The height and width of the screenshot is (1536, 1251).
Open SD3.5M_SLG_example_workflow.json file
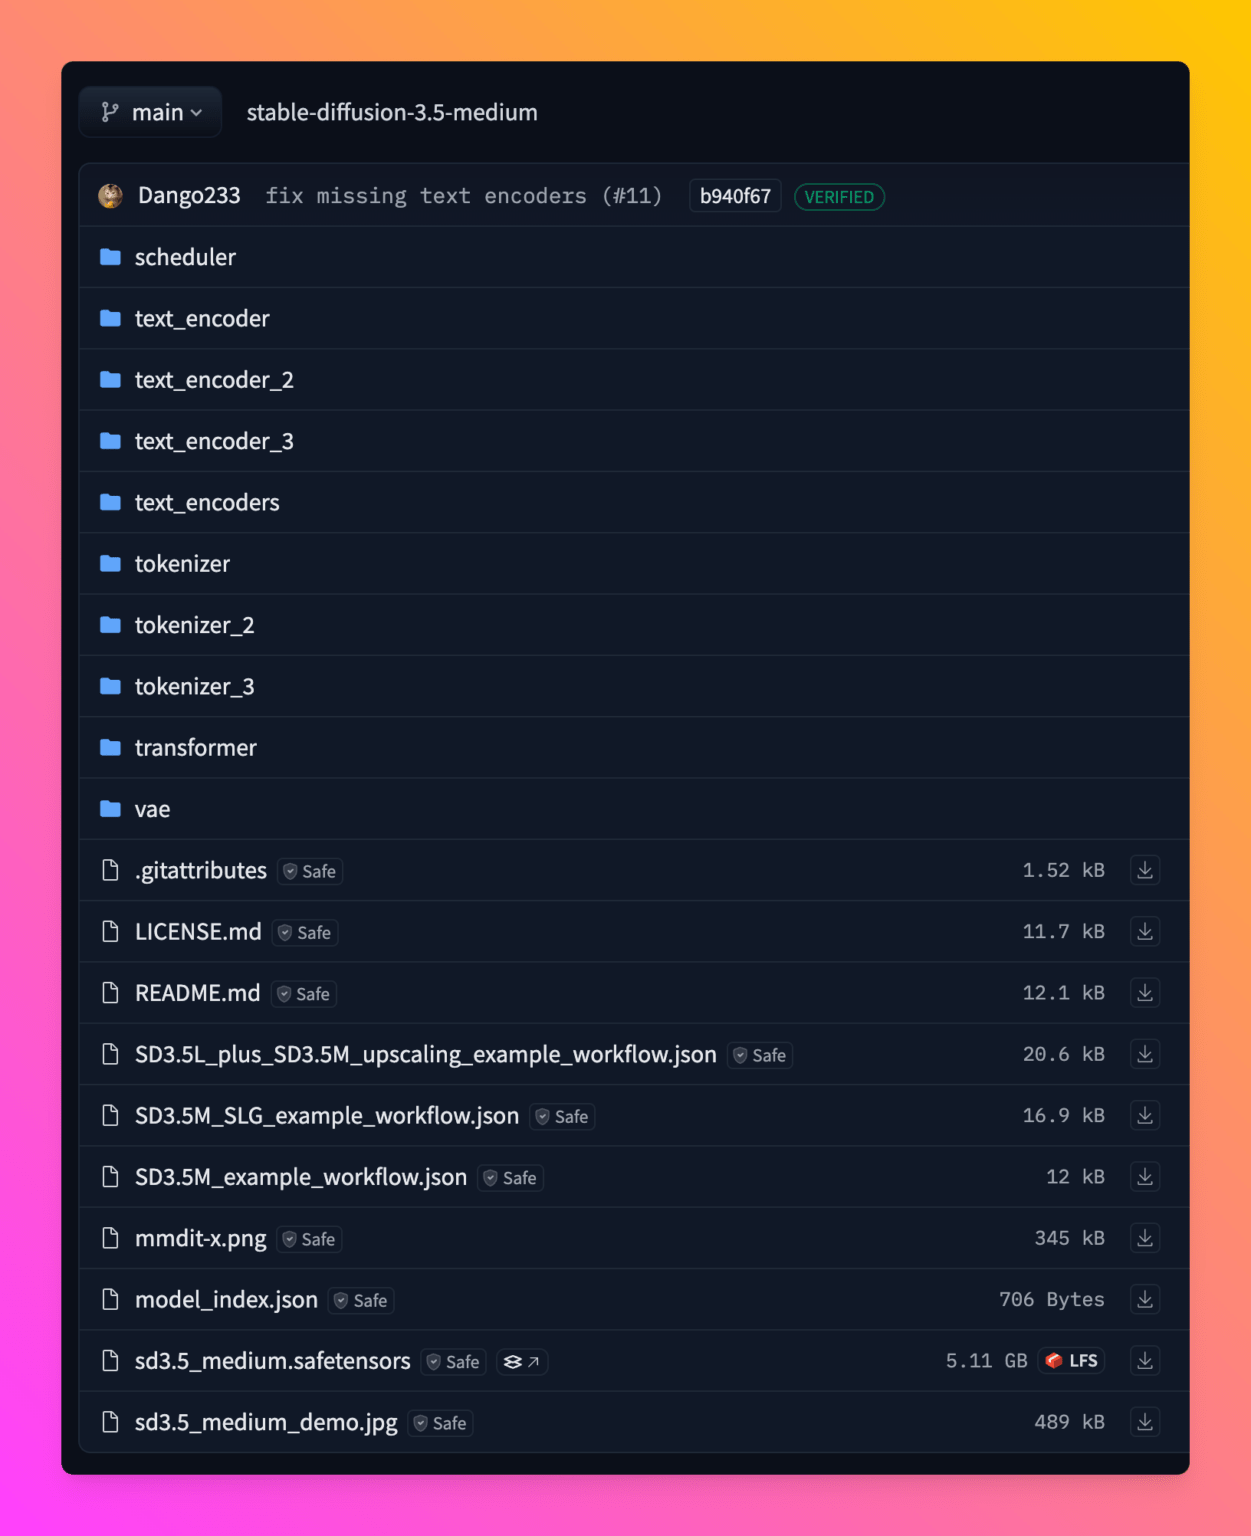(327, 1115)
